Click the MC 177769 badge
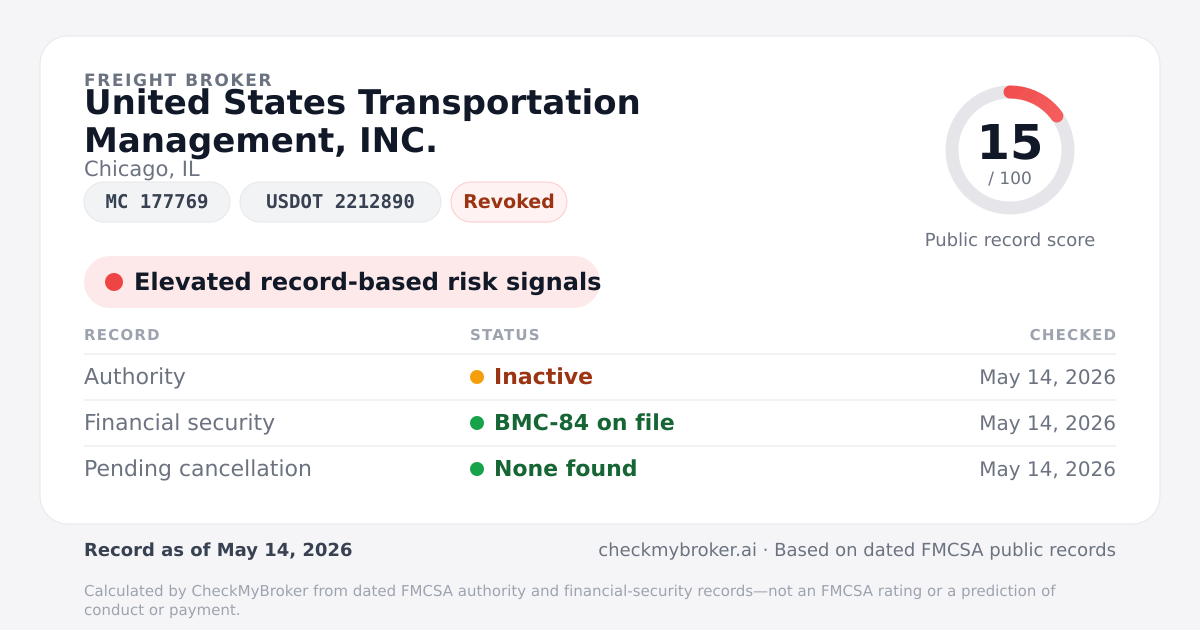Screen dimensions: 1200x630 click(x=157, y=202)
